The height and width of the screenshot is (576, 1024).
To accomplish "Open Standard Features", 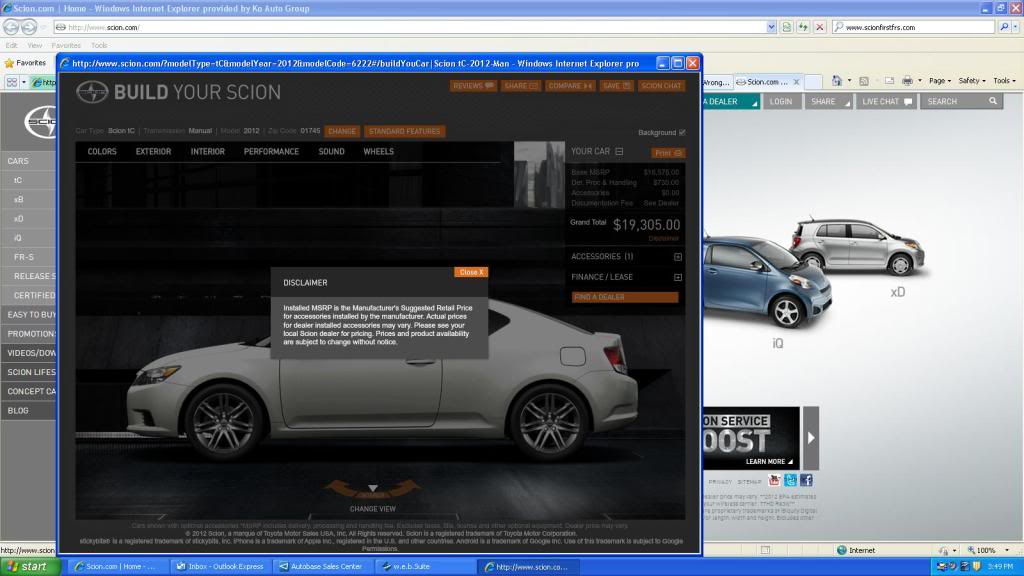I will [x=404, y=131].
